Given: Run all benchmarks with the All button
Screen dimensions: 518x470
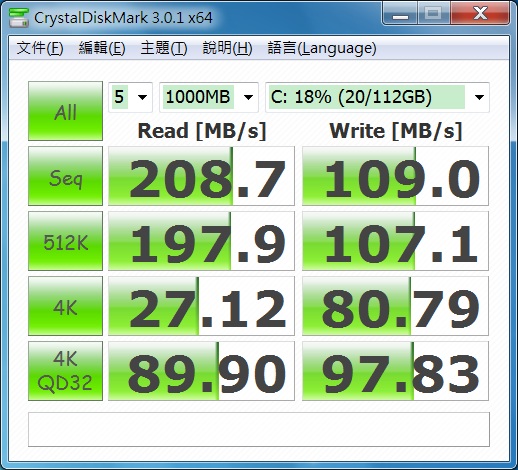Looking at the screenshot, I should [65, 111].
